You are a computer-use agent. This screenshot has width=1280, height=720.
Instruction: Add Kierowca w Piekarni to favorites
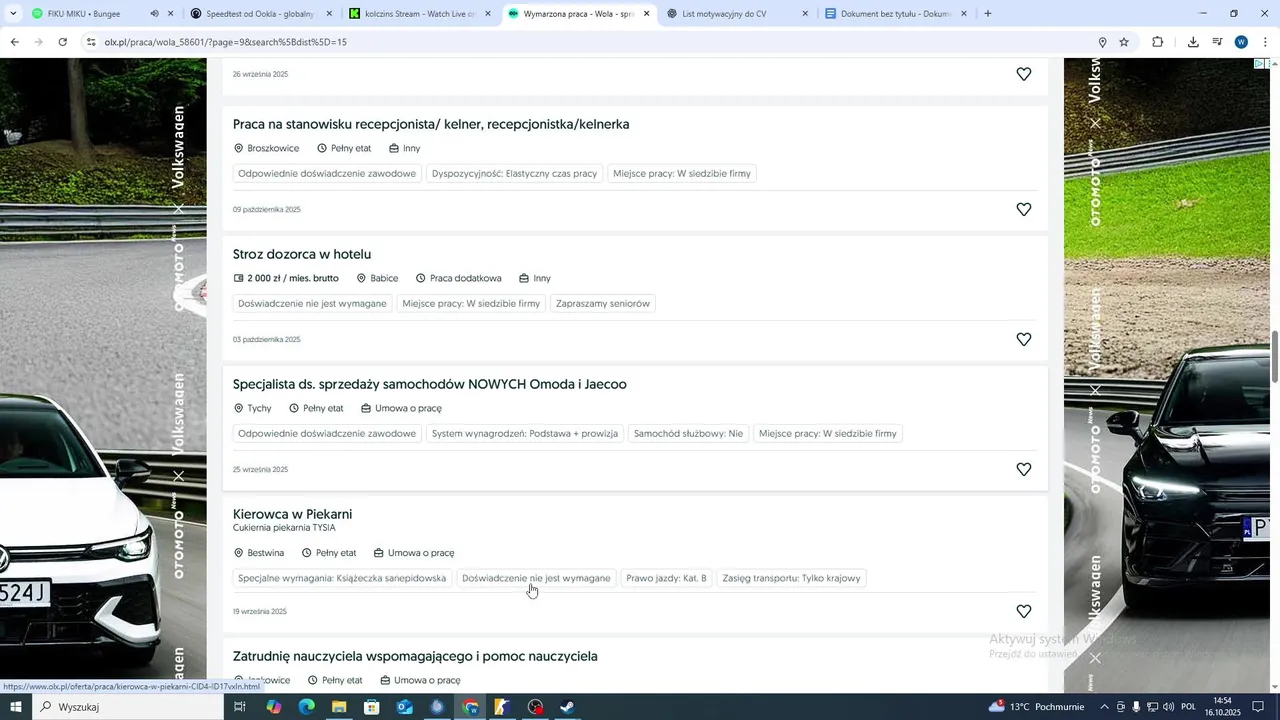click(1024, 611)
